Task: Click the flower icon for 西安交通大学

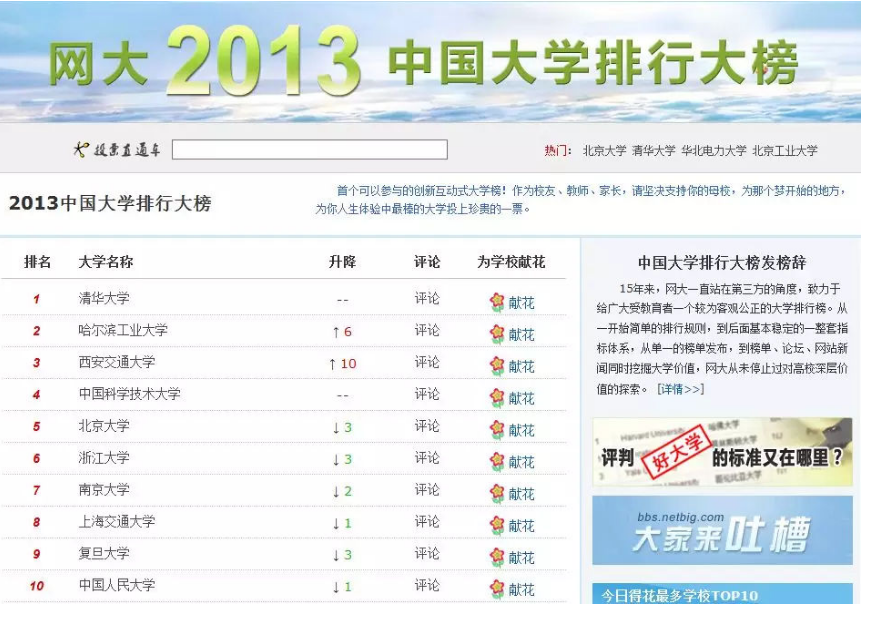Action: (x=497, y=366)
